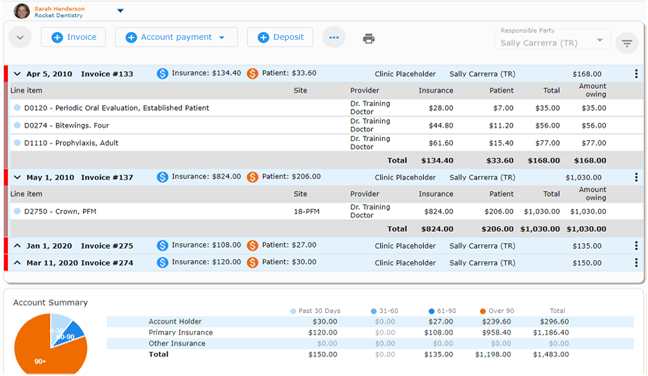Viewport: 648px width, 376px height.
Task: Open the filter options icon
Action: click(x=627, y=43)
